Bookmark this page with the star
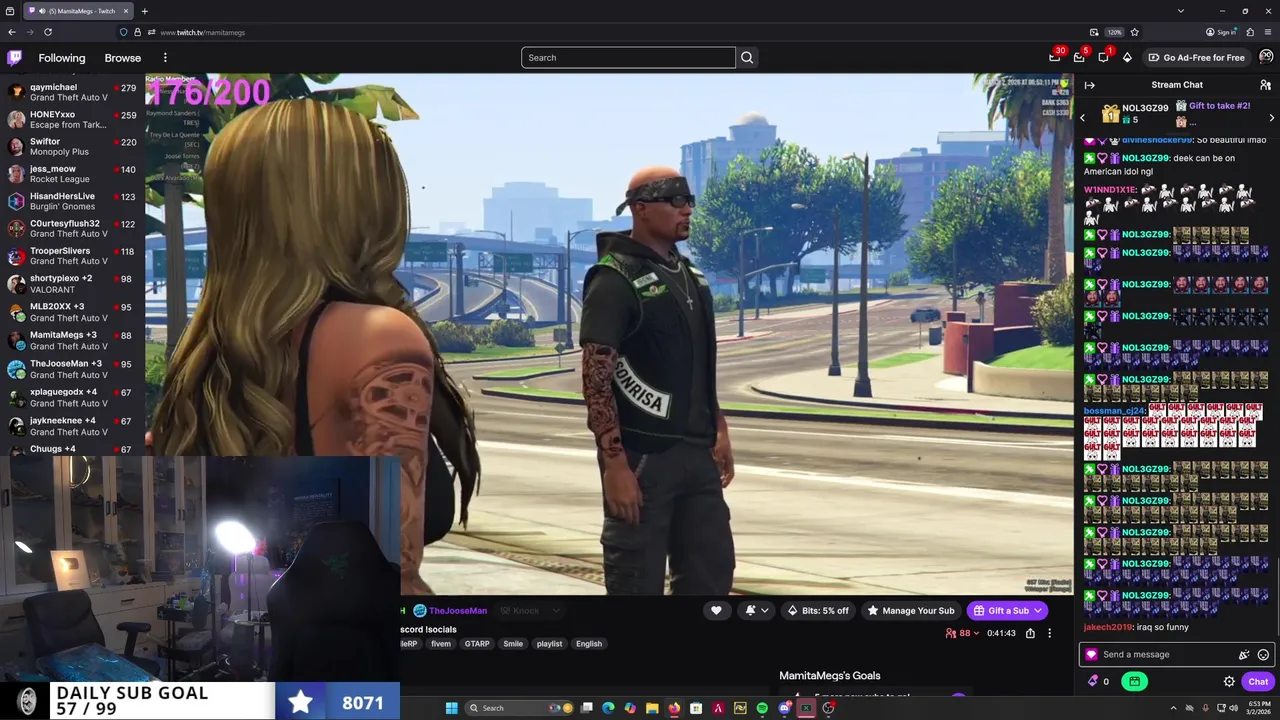 click(x=1134, y=32)
